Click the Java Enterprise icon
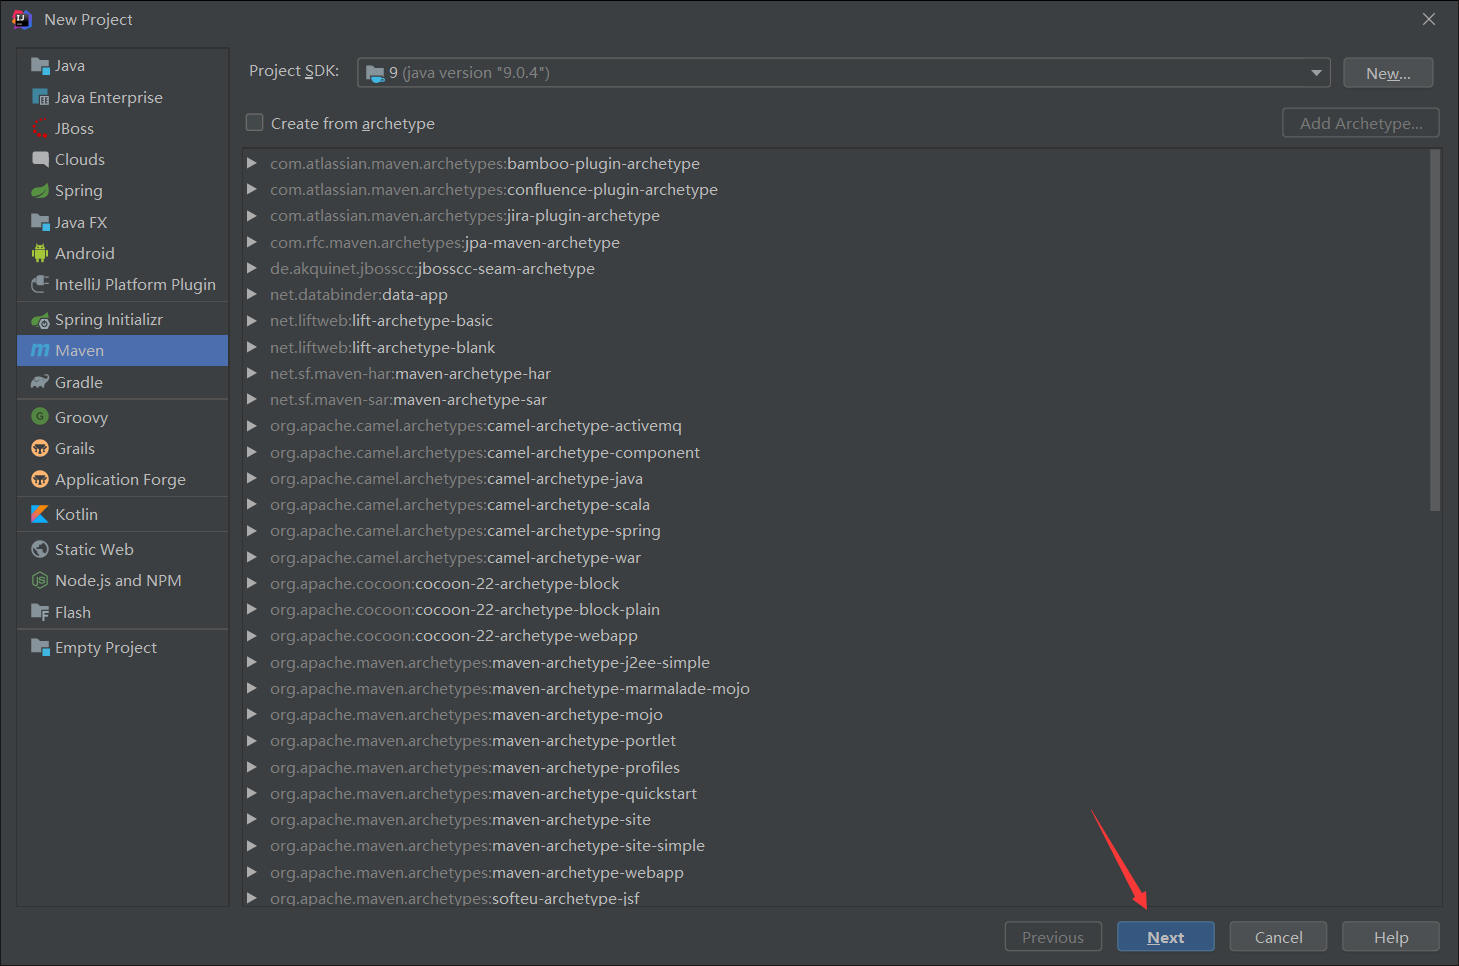 40,97
